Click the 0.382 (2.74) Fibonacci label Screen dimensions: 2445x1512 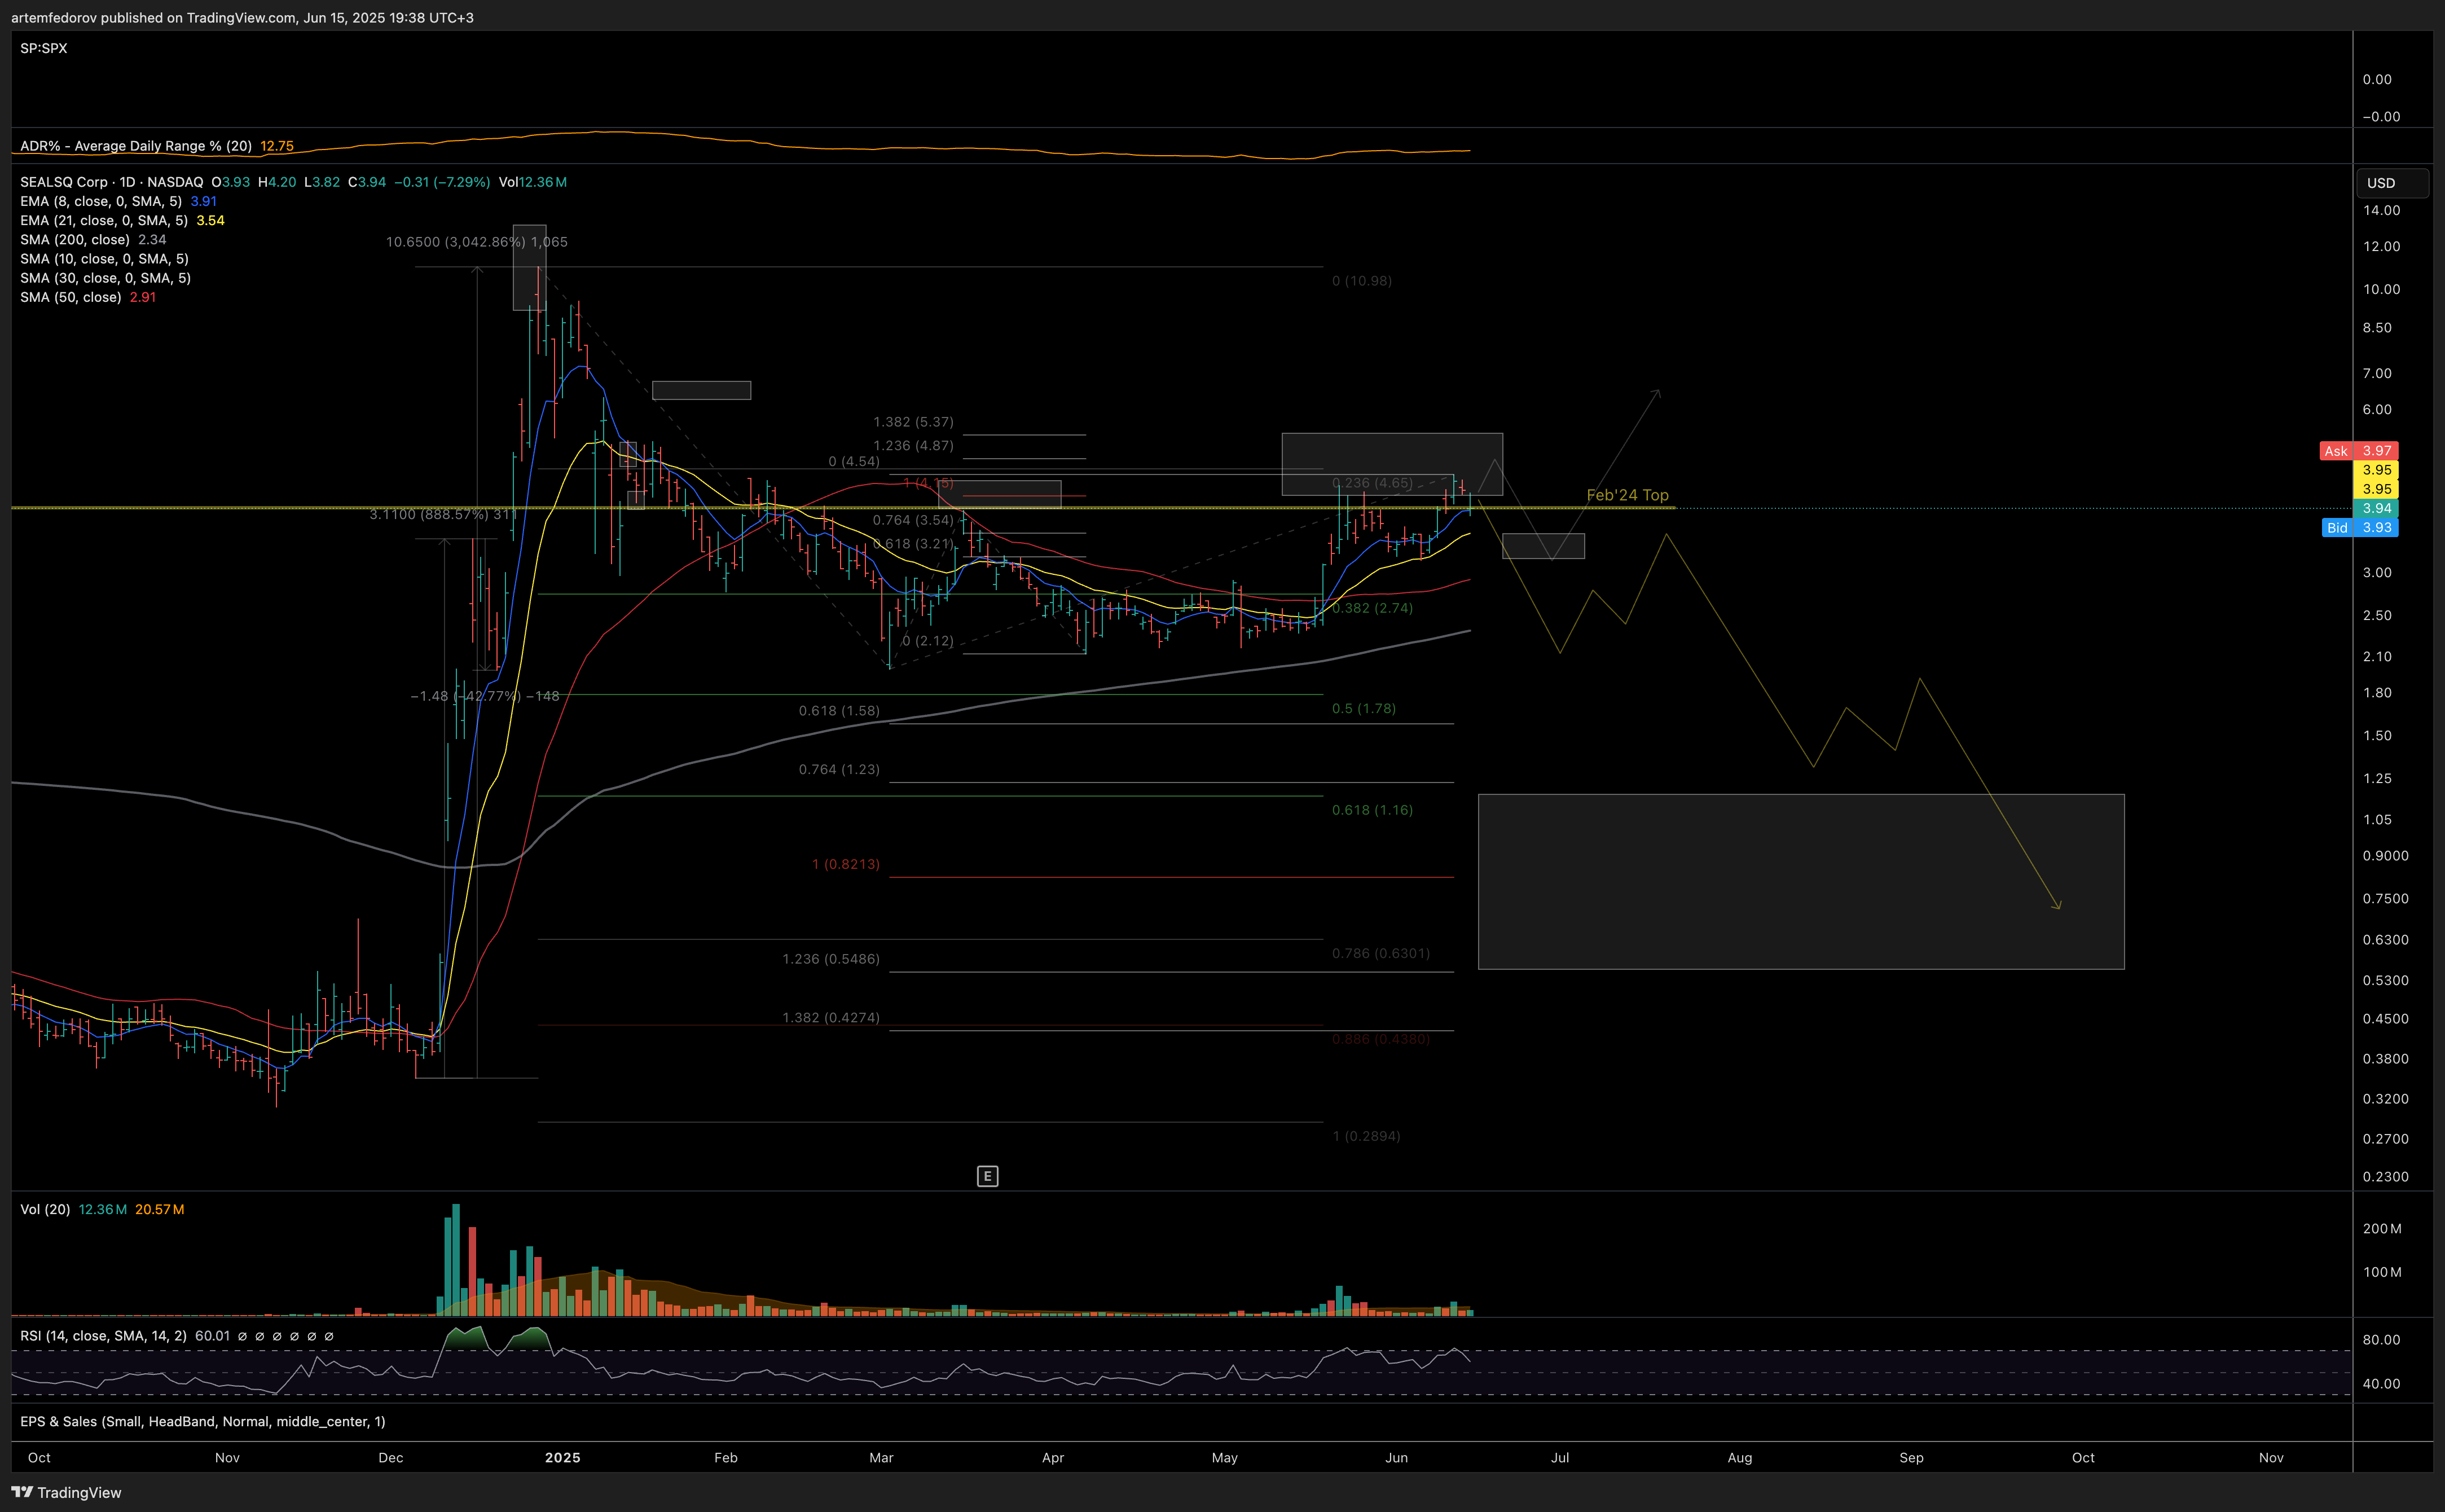point(1372,608)
